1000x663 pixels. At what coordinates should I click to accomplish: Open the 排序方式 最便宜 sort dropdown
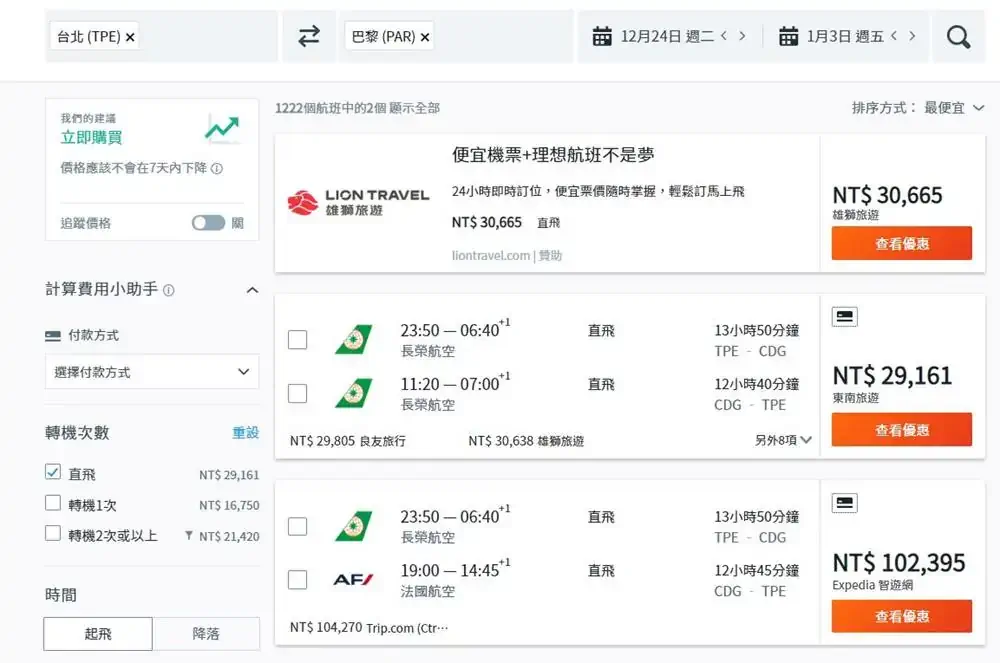pos(918,108)
